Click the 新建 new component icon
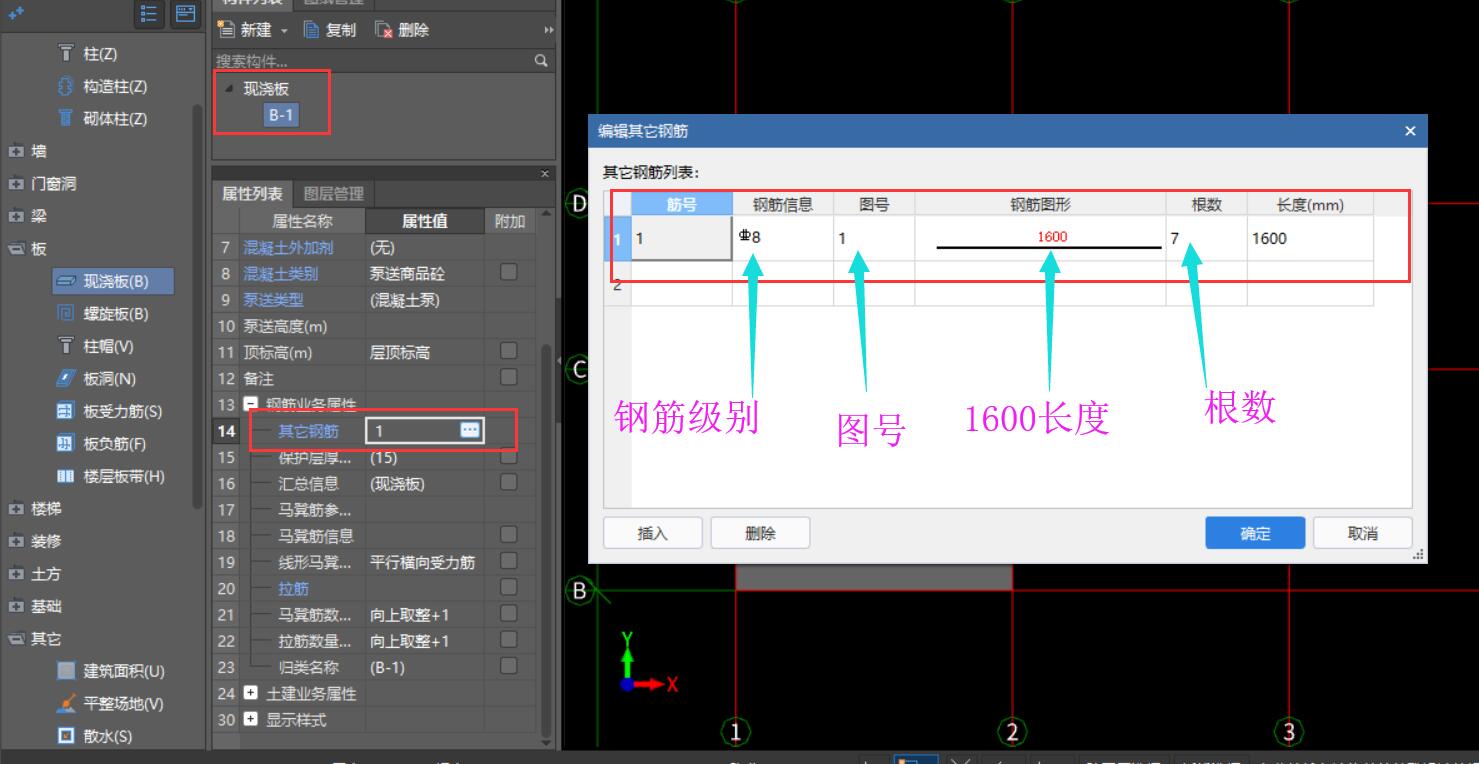 [x=226, y=30]
